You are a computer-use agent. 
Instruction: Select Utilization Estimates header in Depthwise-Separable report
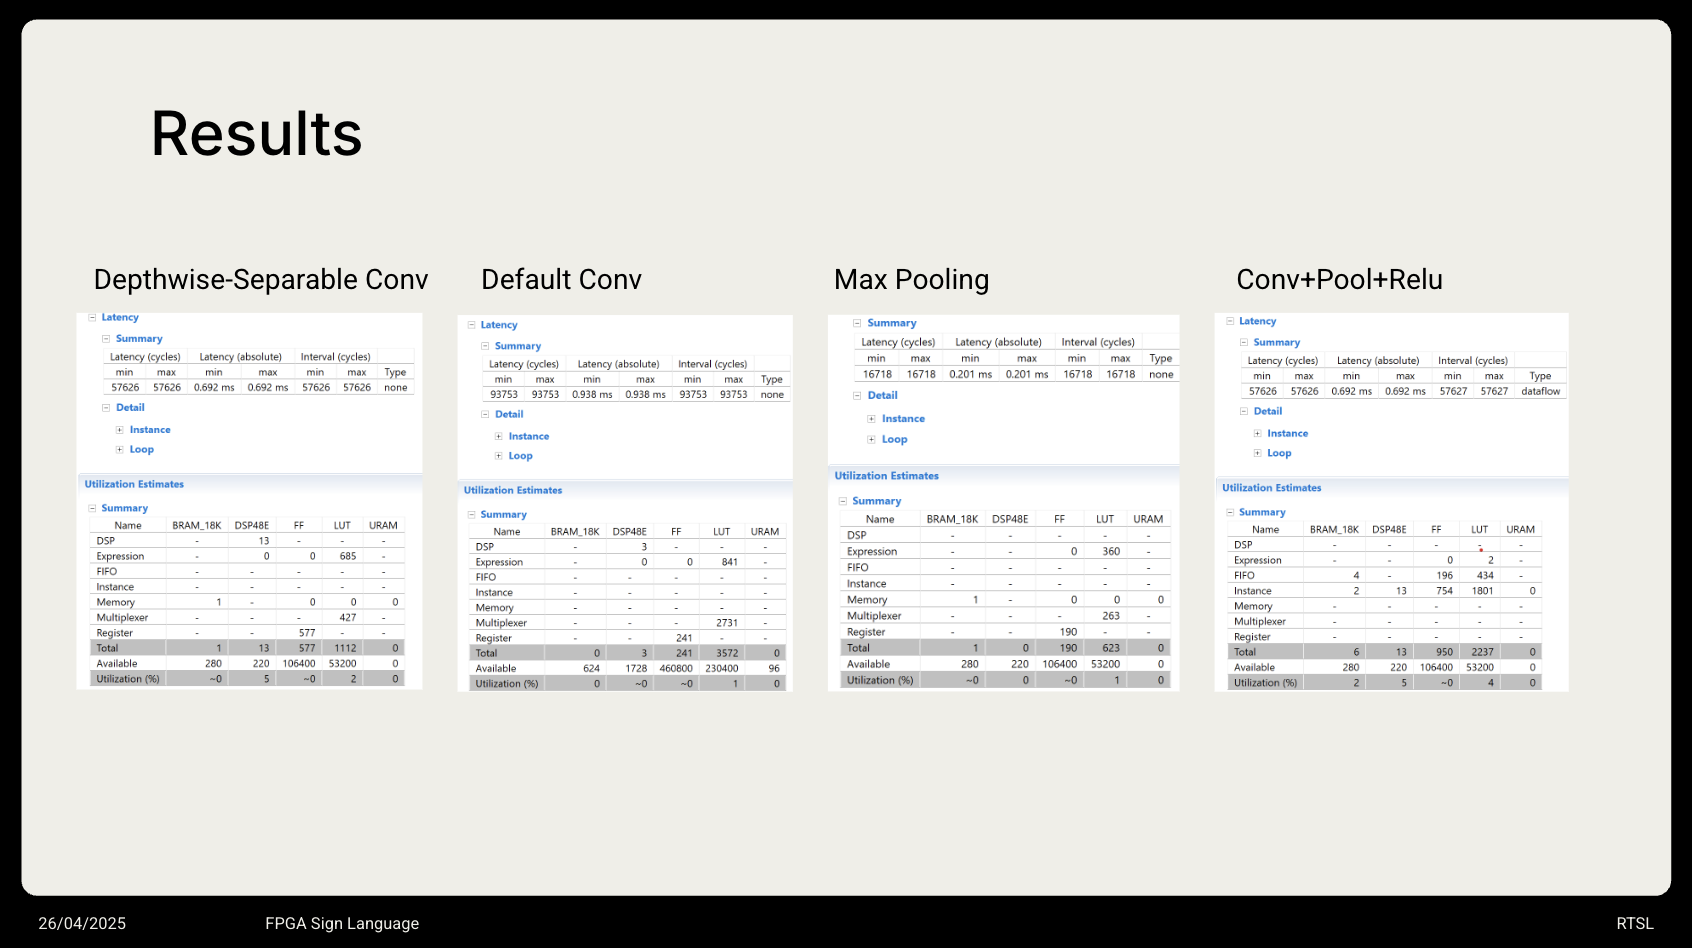click(x=134, y=484)
